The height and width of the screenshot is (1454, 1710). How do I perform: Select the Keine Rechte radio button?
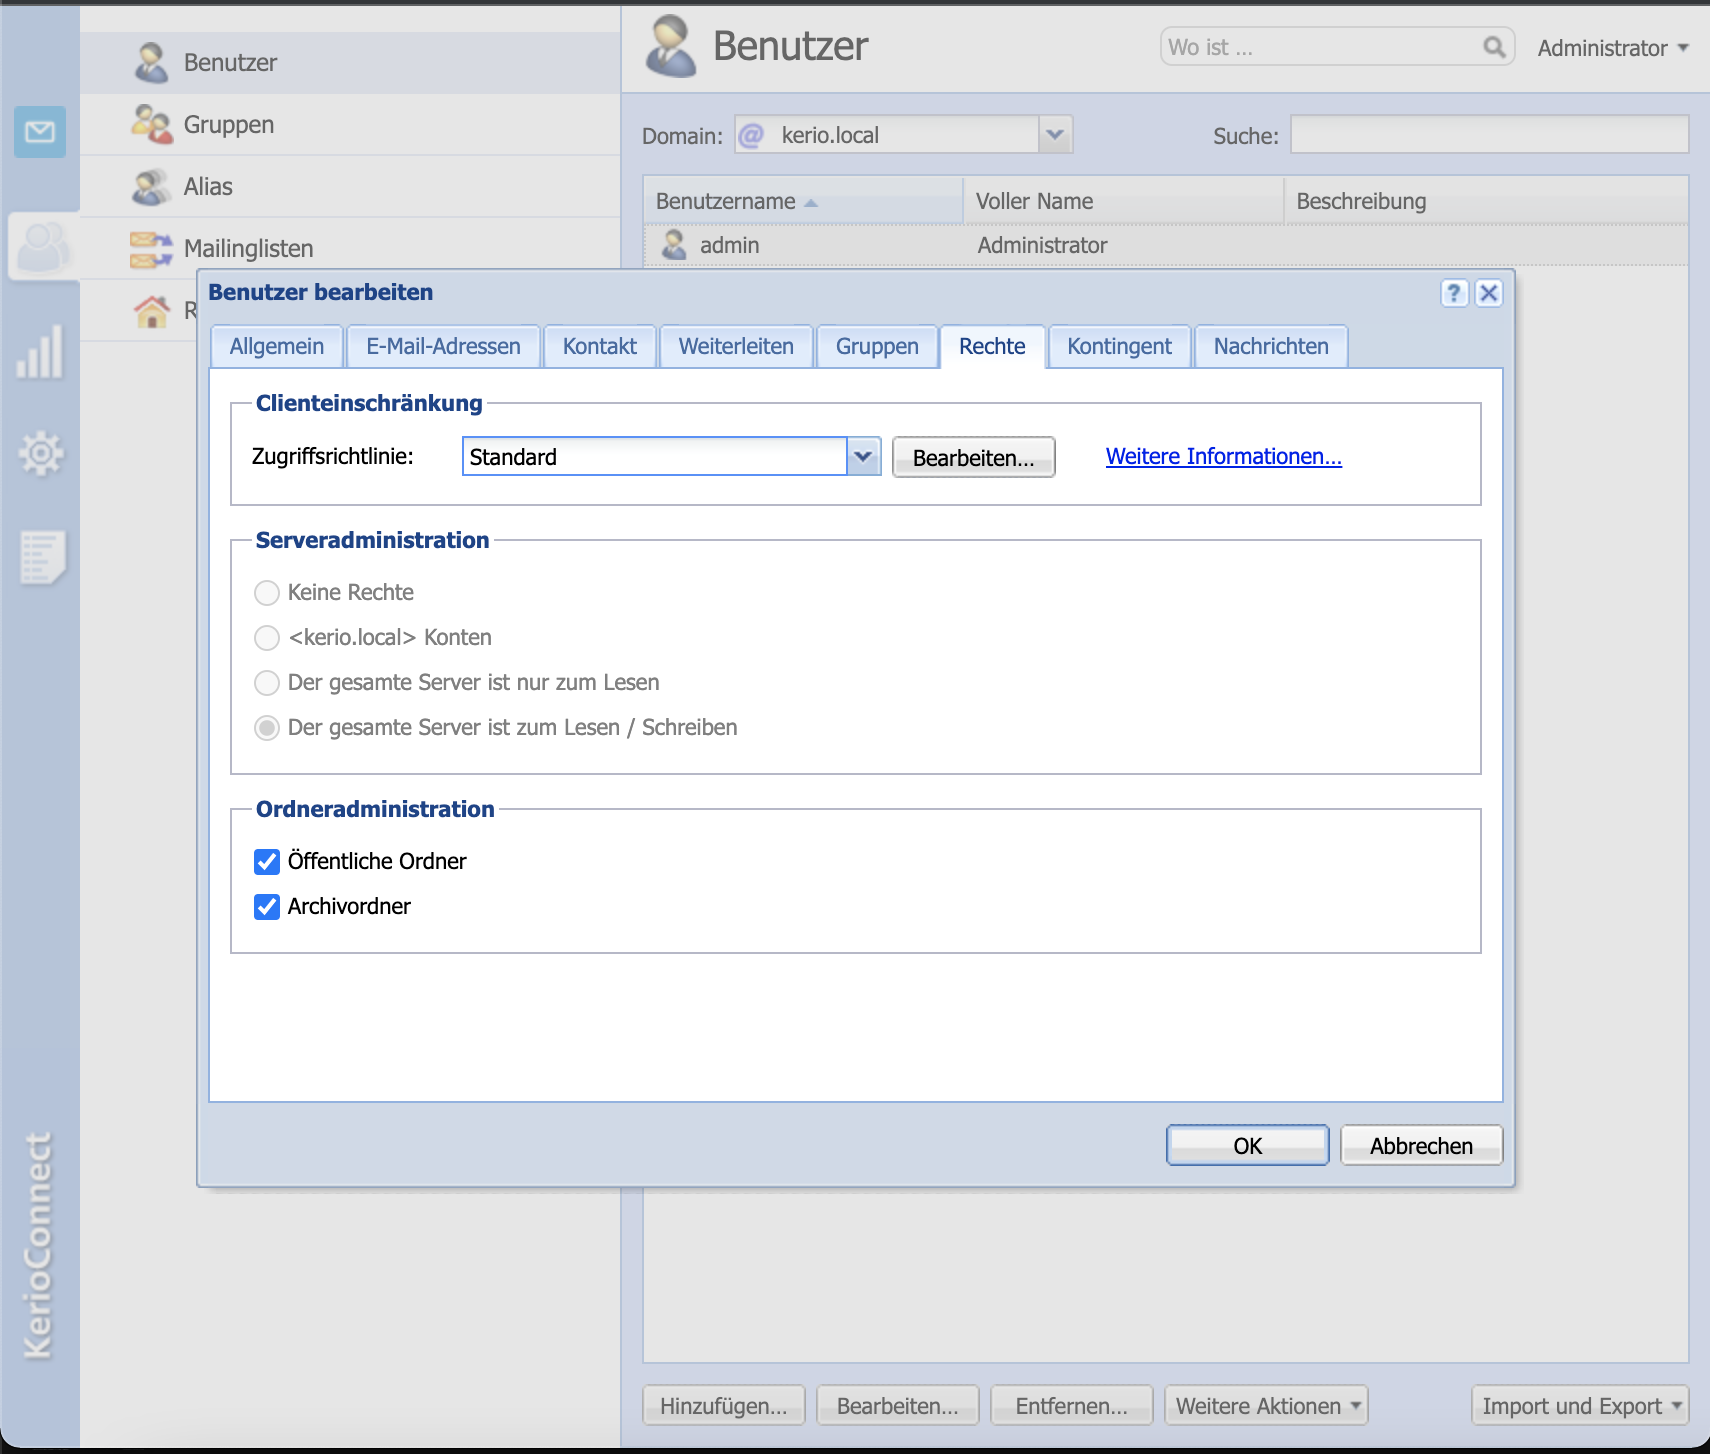point(267,593)
